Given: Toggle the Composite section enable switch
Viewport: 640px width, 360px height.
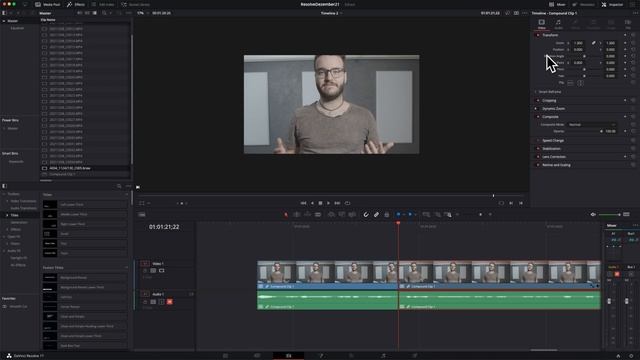Looking at the screenshot, I should (538, 117).
